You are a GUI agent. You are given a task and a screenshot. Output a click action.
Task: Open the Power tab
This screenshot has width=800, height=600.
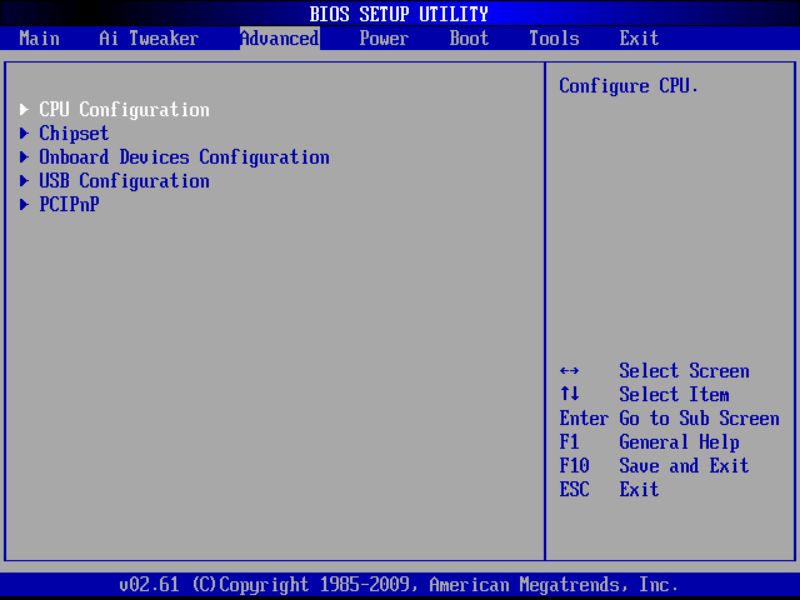coord(383,38)
